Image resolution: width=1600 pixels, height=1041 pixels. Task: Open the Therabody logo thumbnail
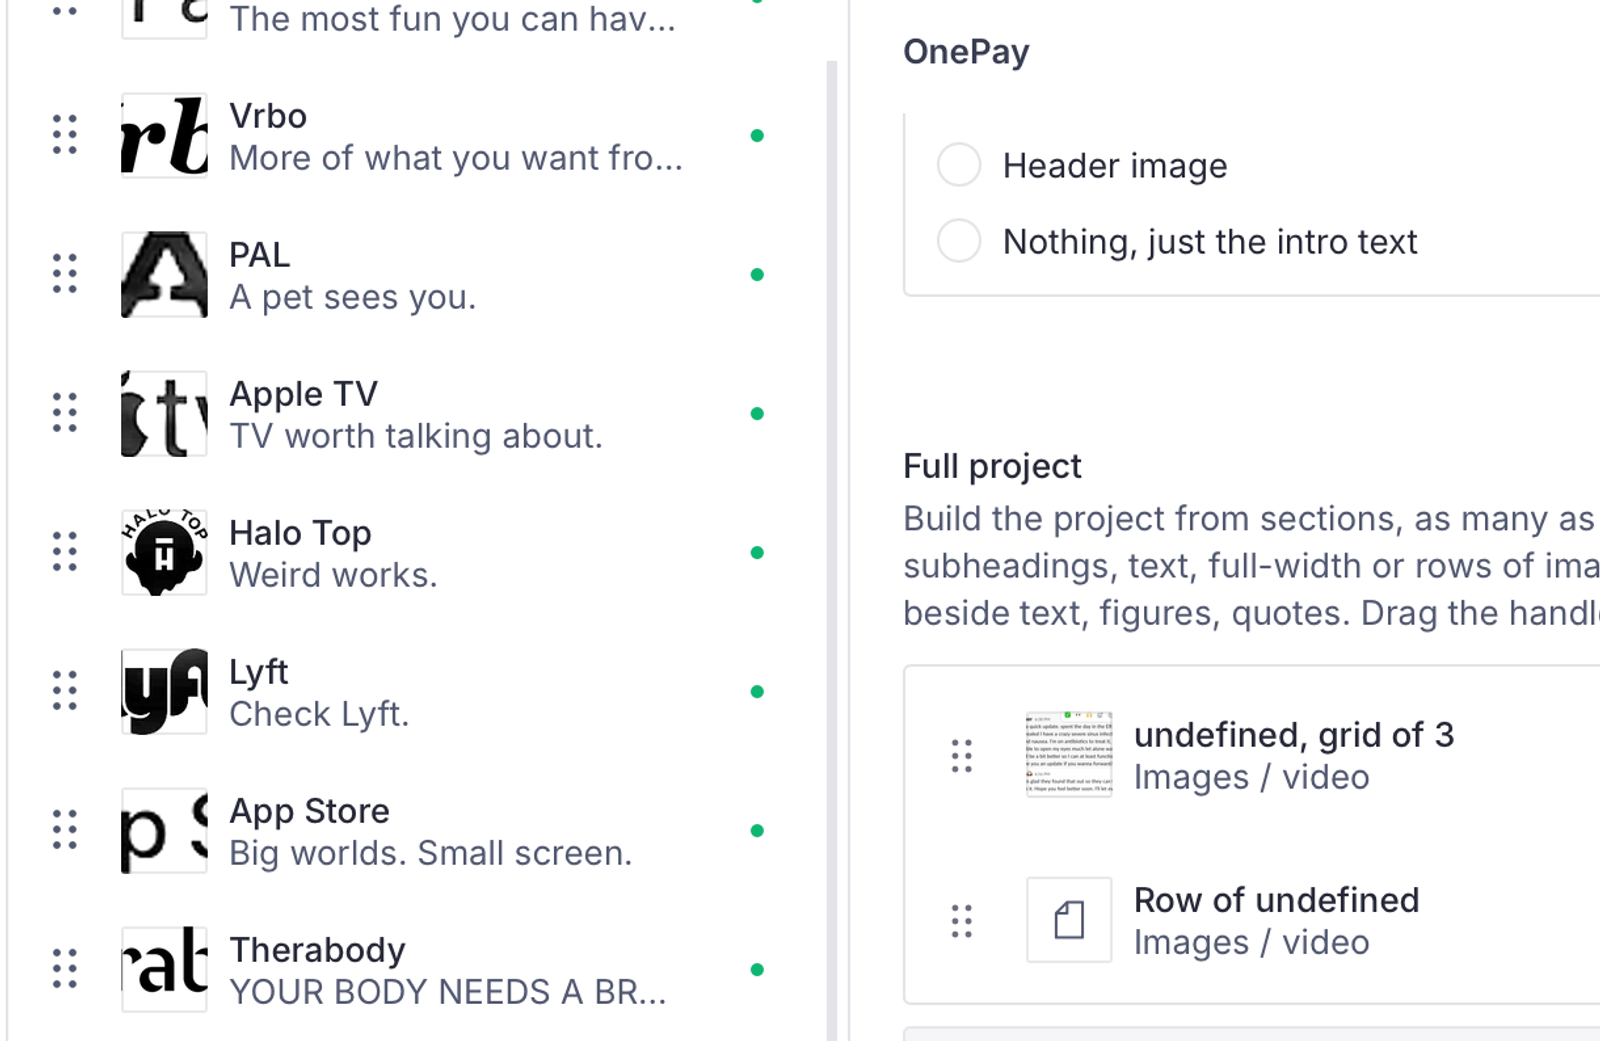(x=164, y=969)
